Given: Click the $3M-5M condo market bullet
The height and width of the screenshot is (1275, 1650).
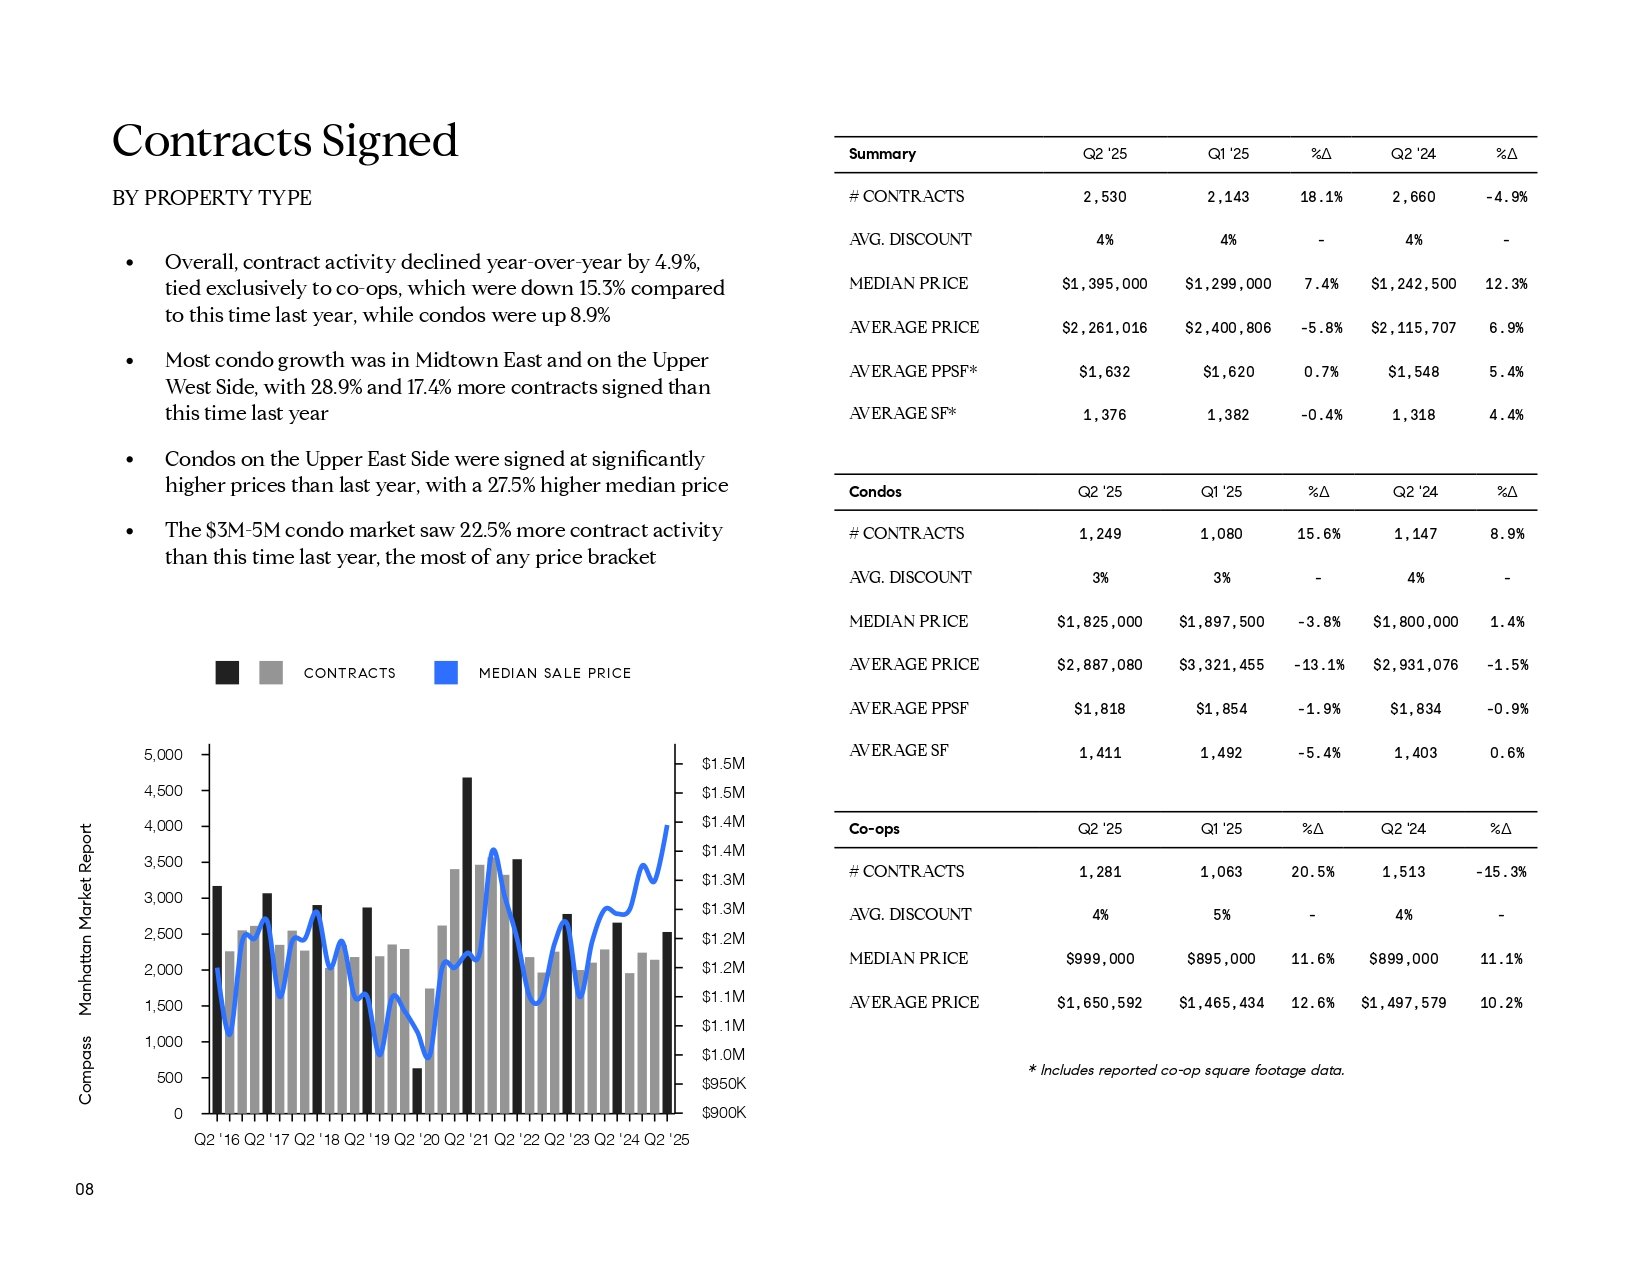Looking at the screenshot, I should coord(444,544).
